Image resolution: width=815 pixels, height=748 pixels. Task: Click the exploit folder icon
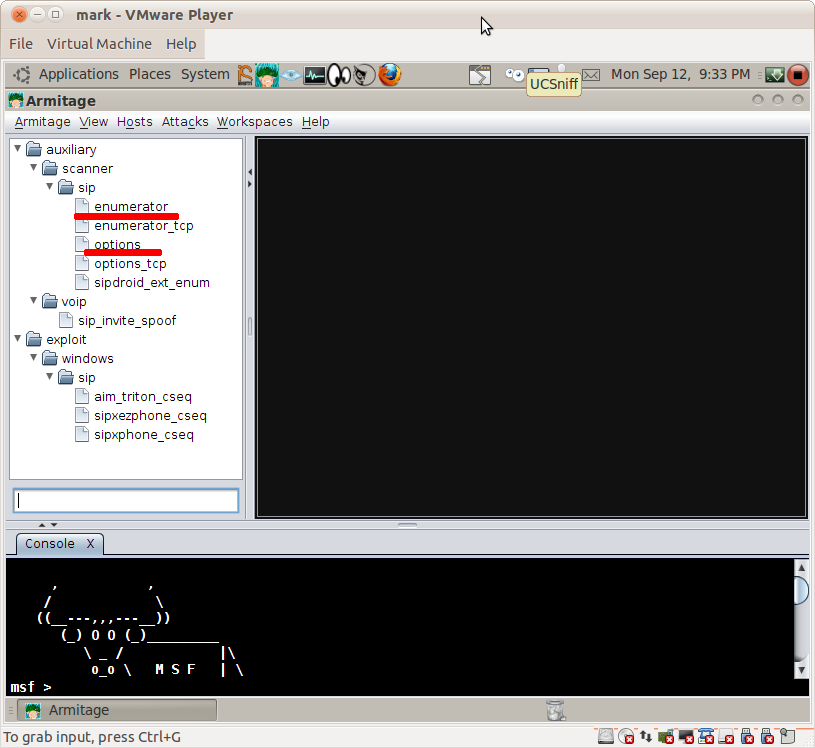pos(34,339)
